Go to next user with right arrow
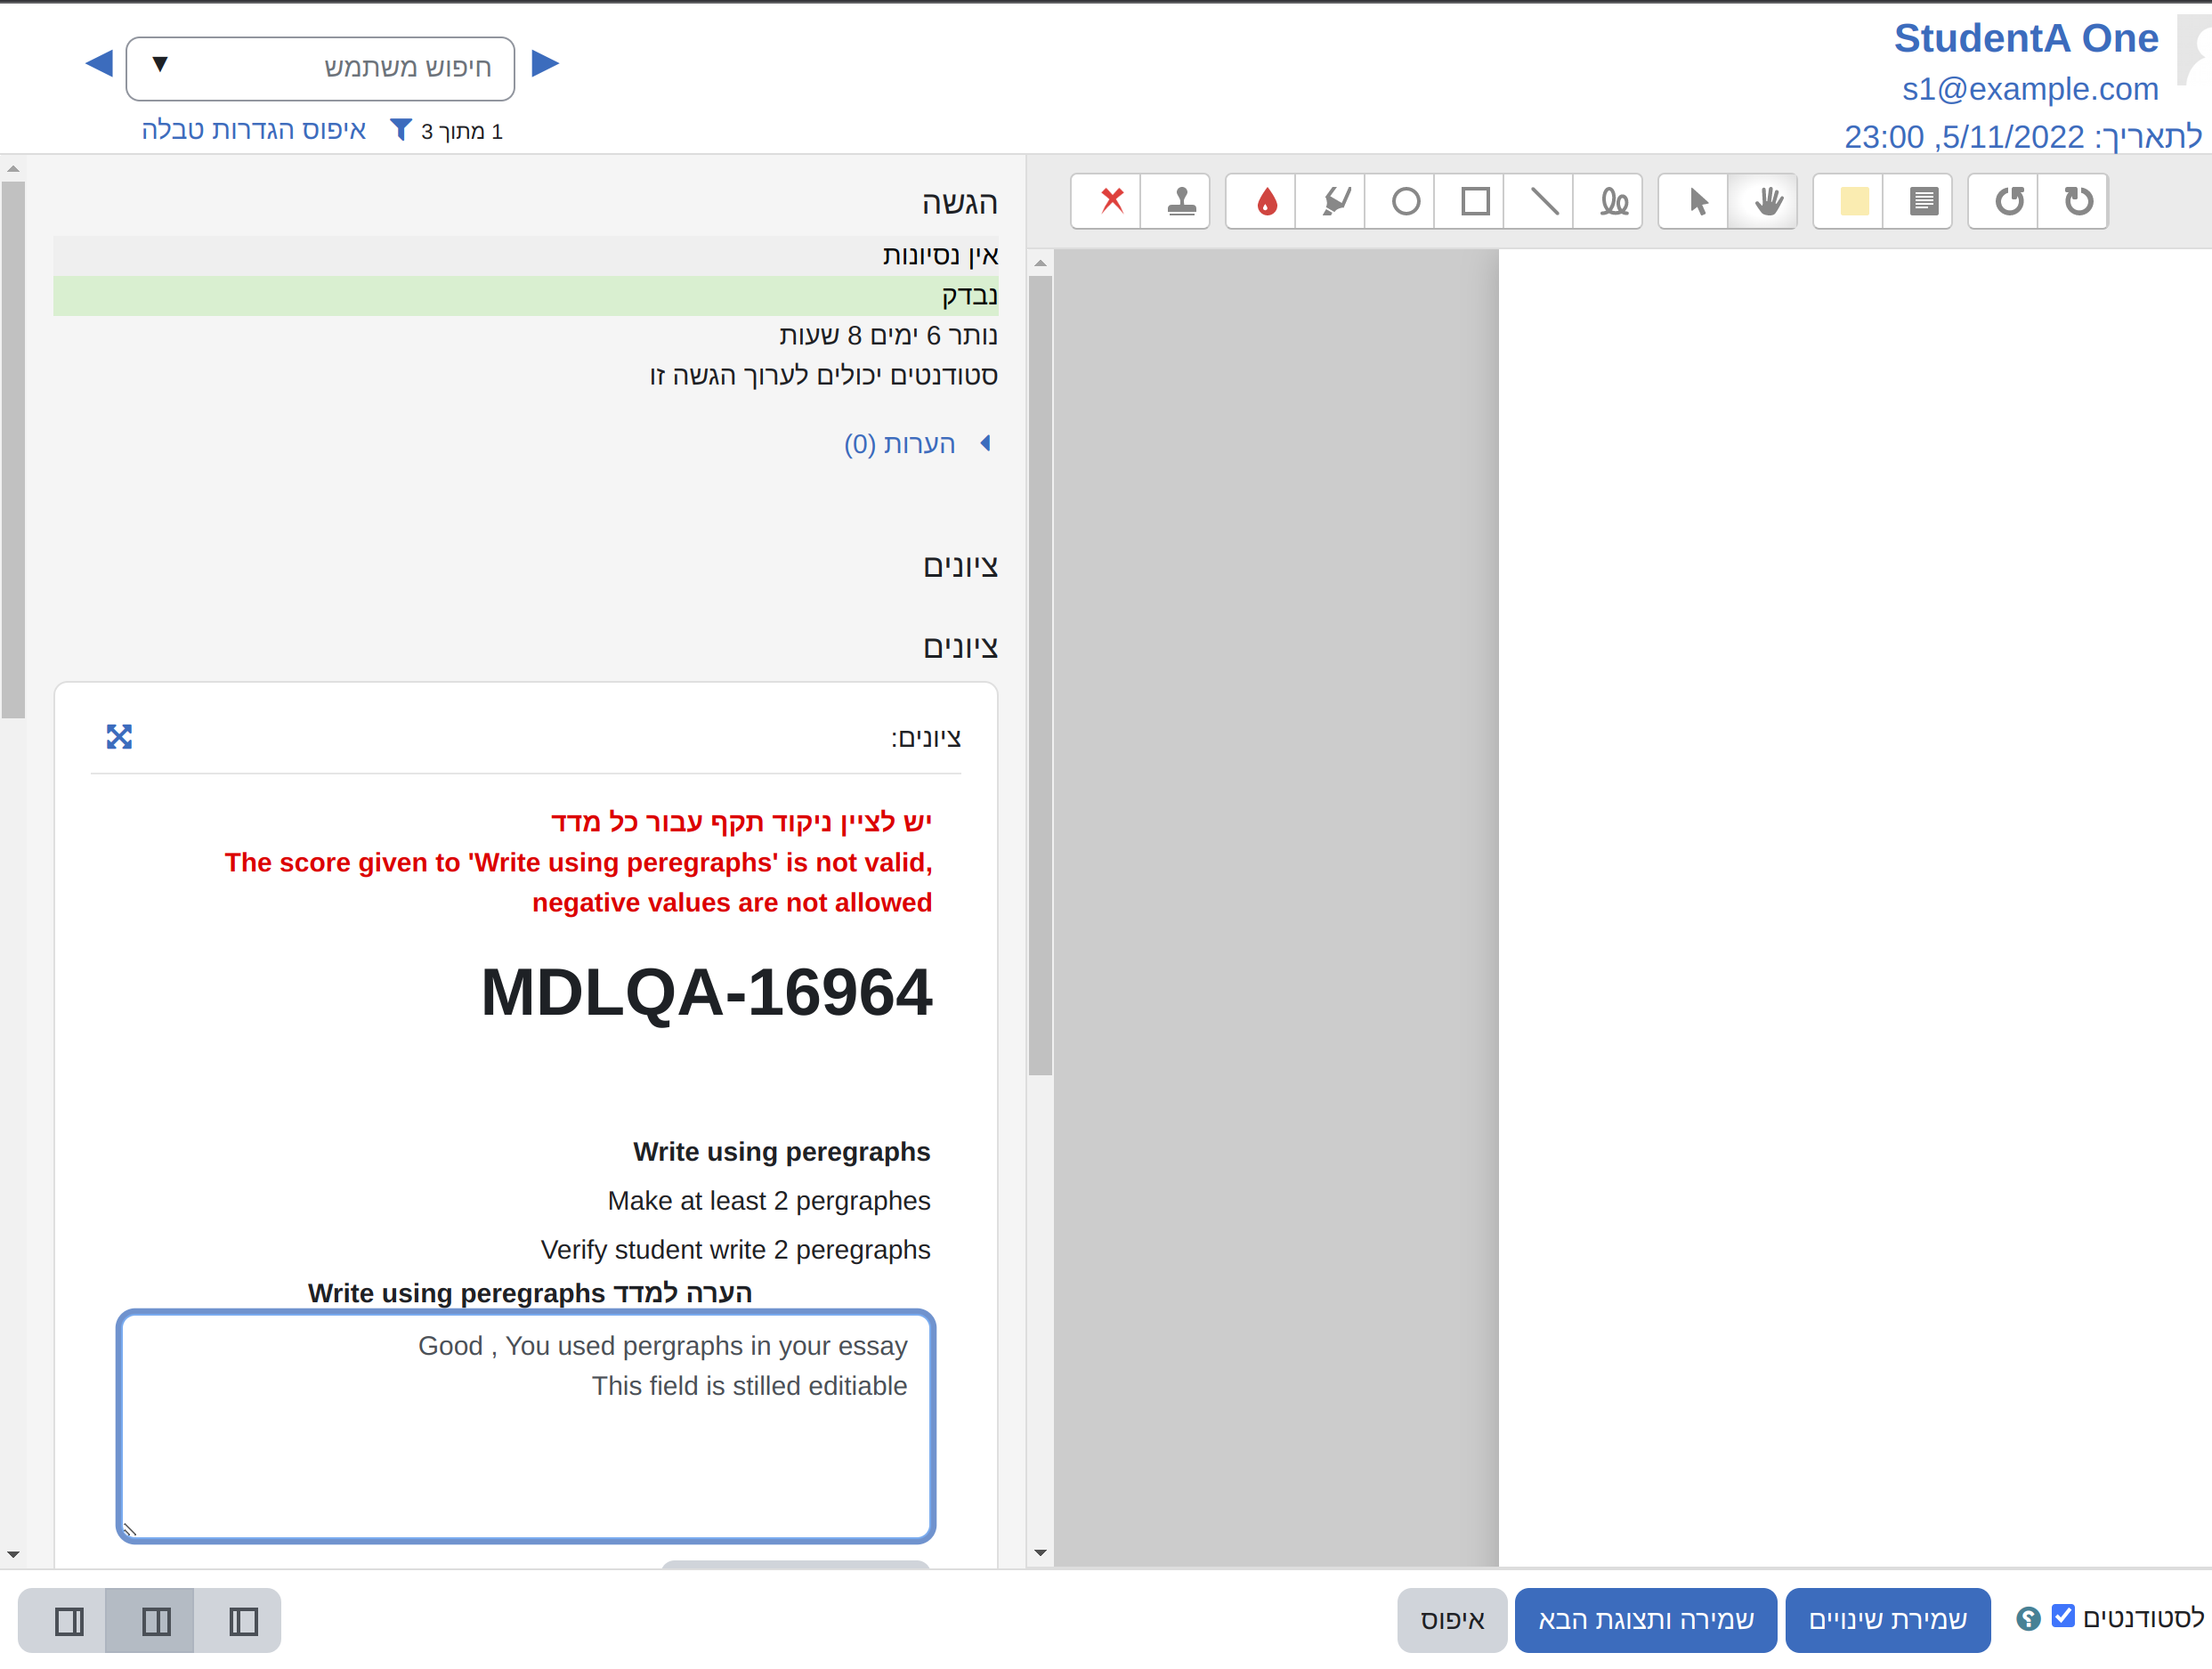The image size is (2212, 1669). pos(545,64)
